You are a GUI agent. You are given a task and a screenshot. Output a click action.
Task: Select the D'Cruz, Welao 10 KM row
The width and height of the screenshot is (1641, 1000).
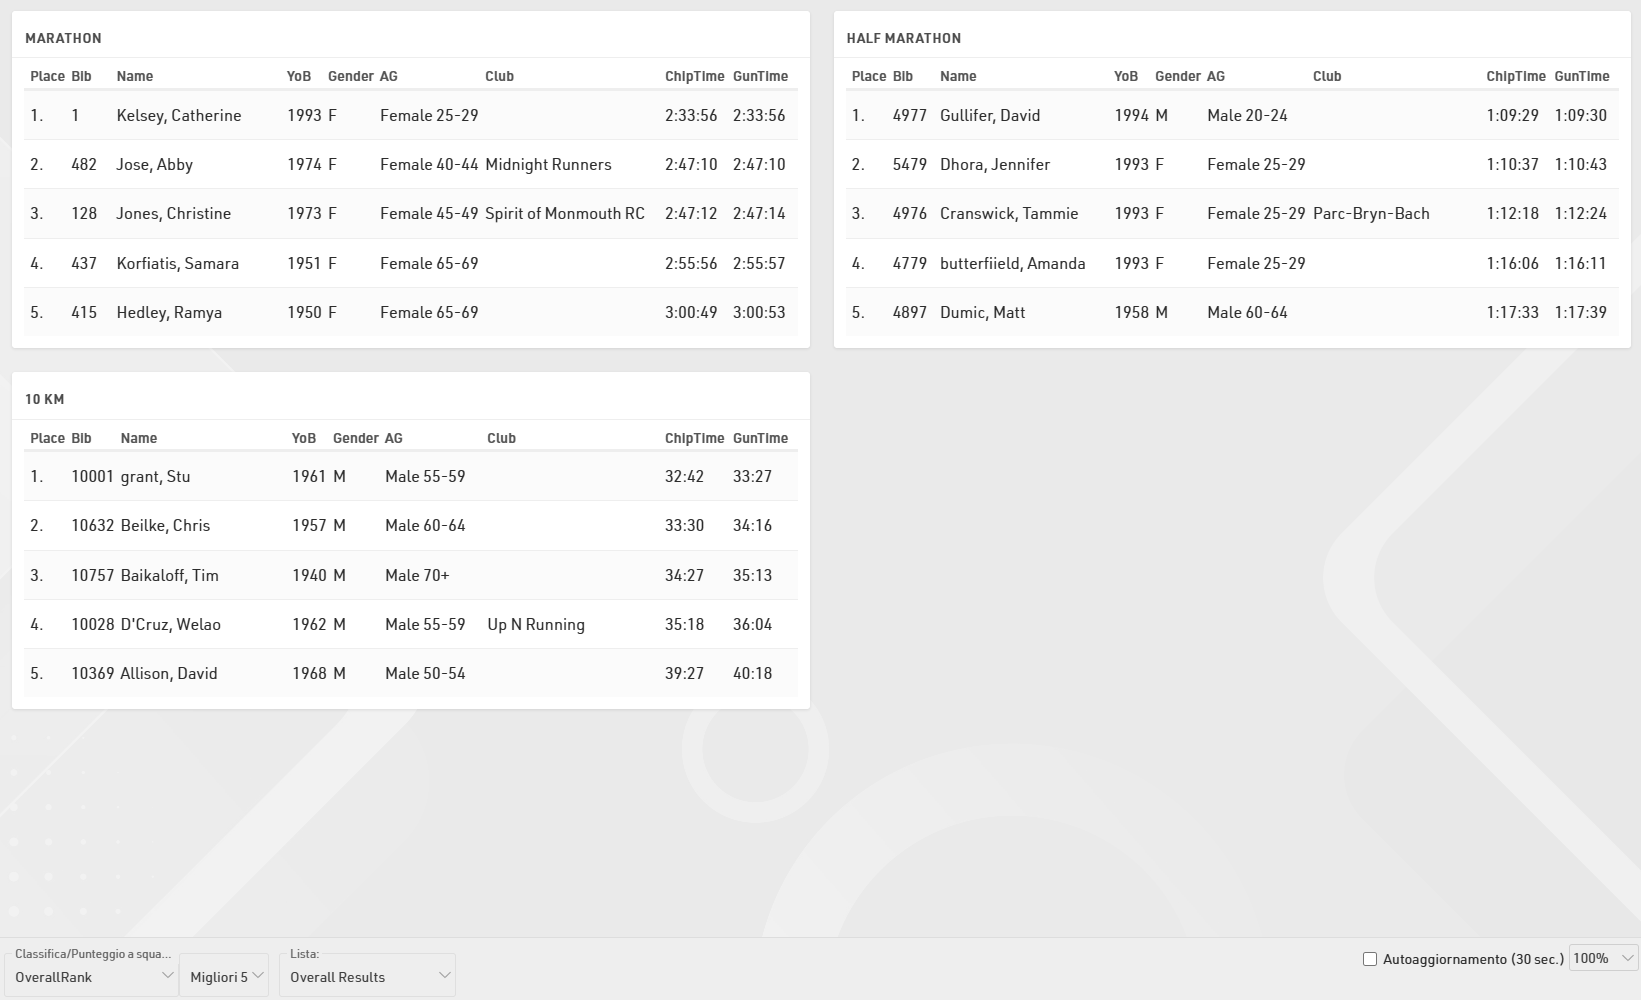click(x=170, y=624)
